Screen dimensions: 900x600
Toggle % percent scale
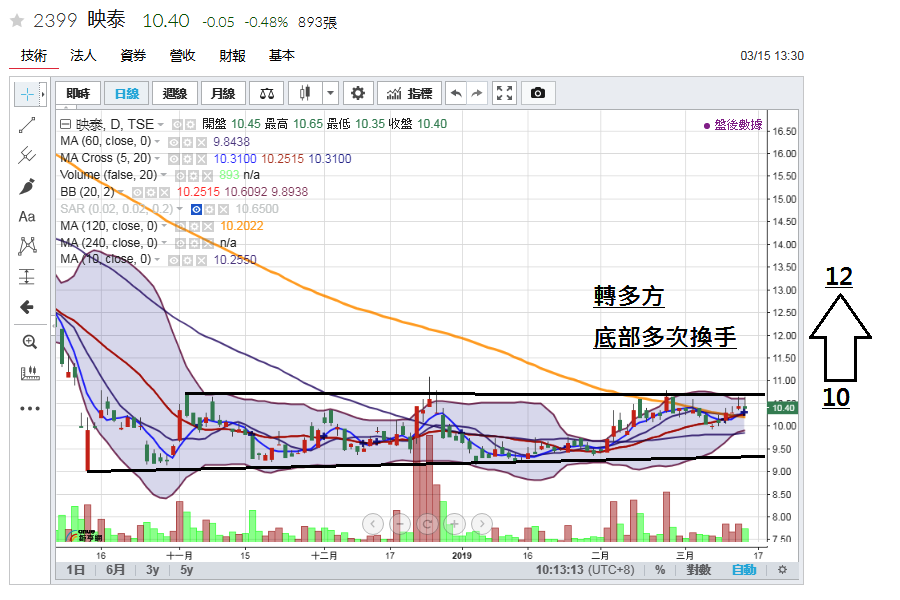tap(660, 570)
